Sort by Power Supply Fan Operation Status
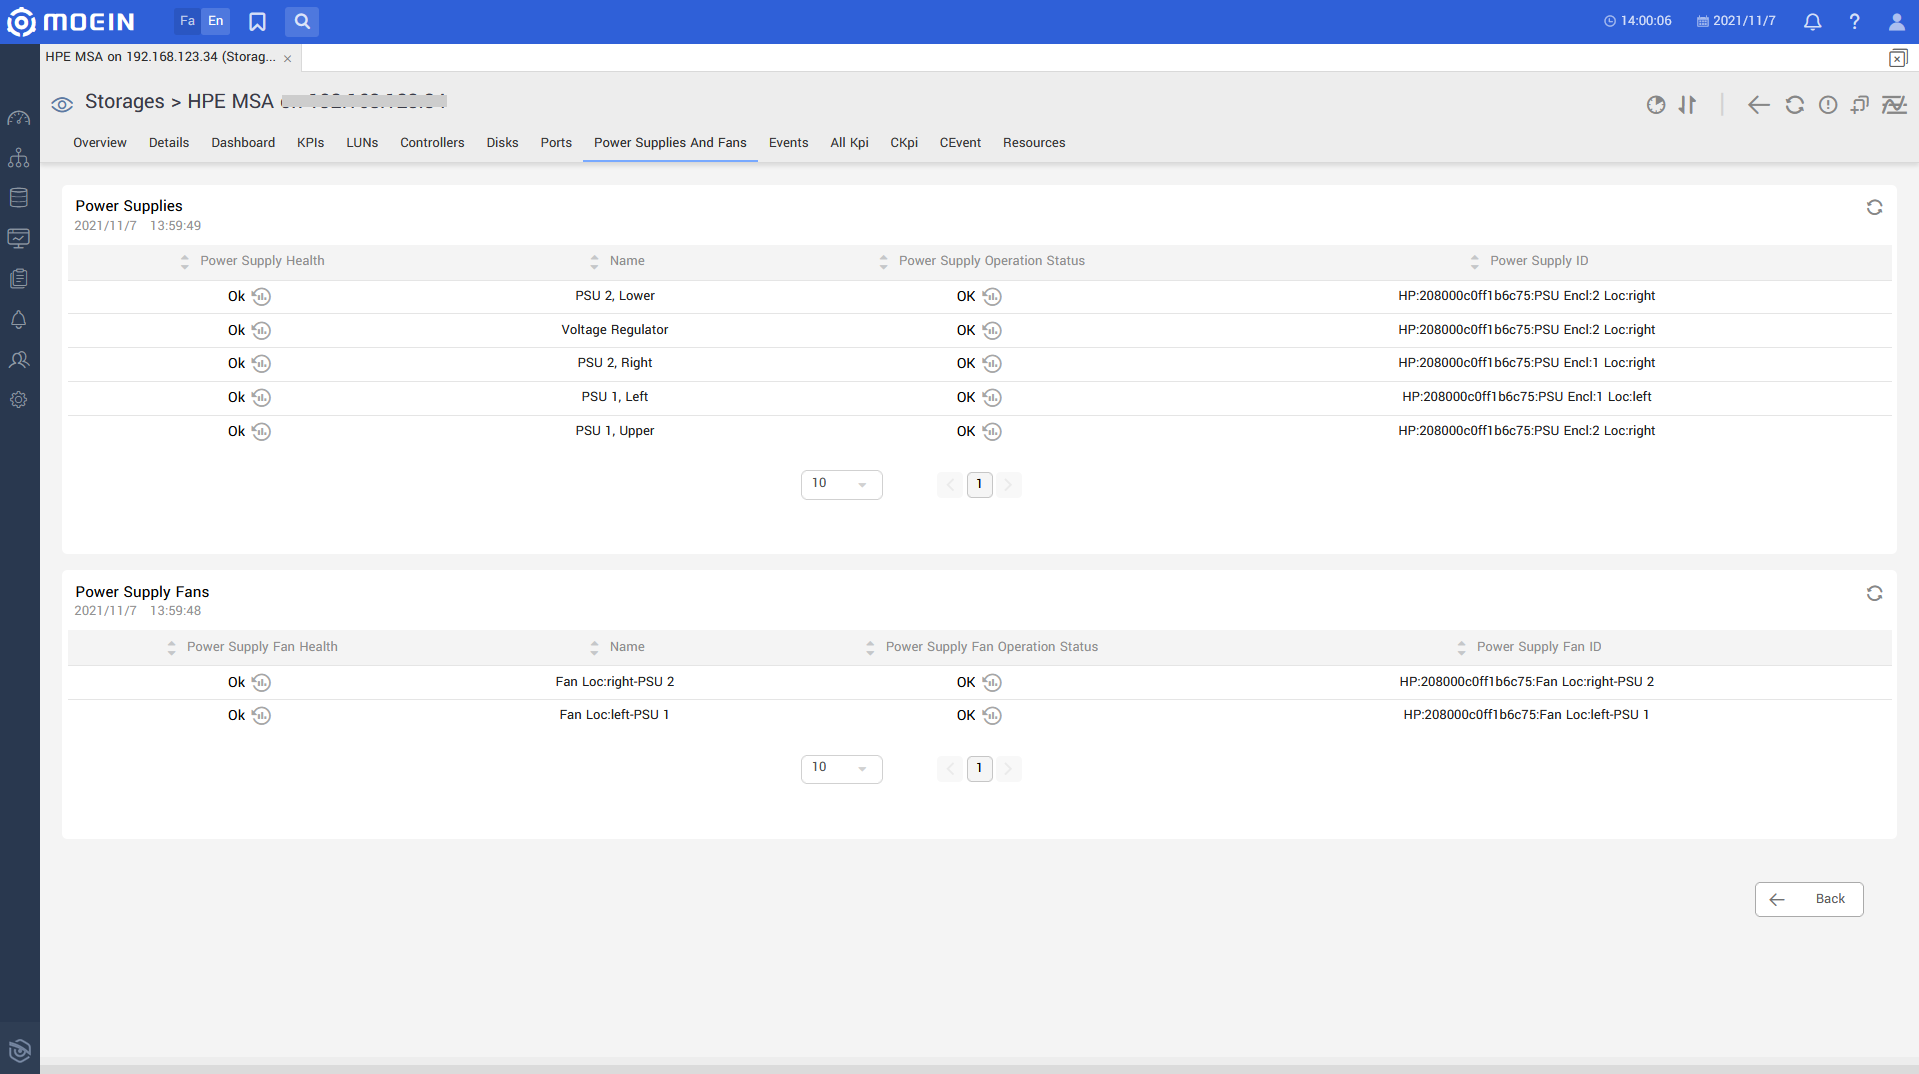 click(870, 648)
